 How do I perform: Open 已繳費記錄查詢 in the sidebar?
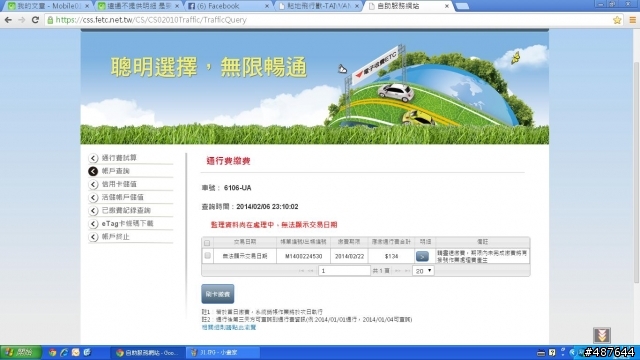tap(126, 211)
